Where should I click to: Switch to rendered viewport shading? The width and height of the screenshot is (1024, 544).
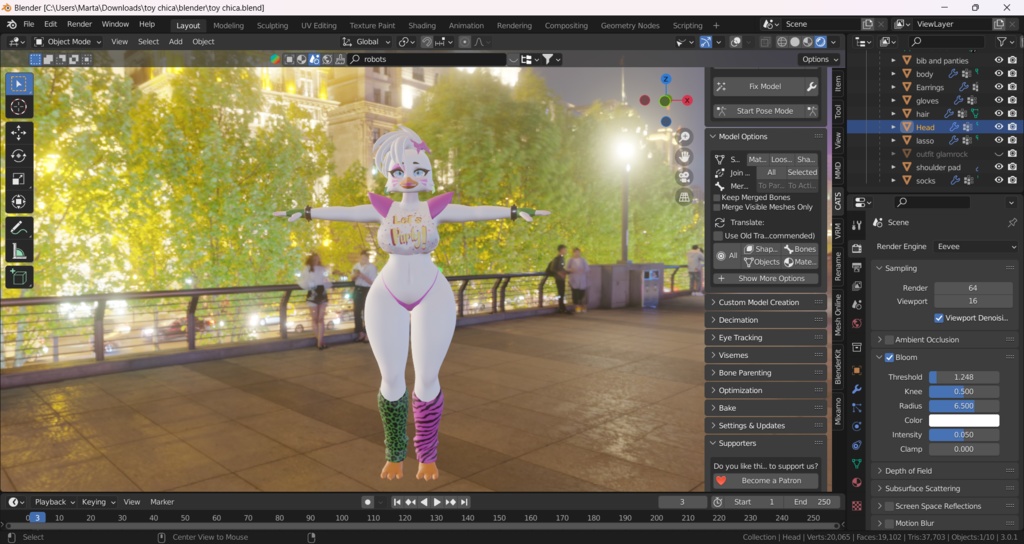click(x=820, y=42)
